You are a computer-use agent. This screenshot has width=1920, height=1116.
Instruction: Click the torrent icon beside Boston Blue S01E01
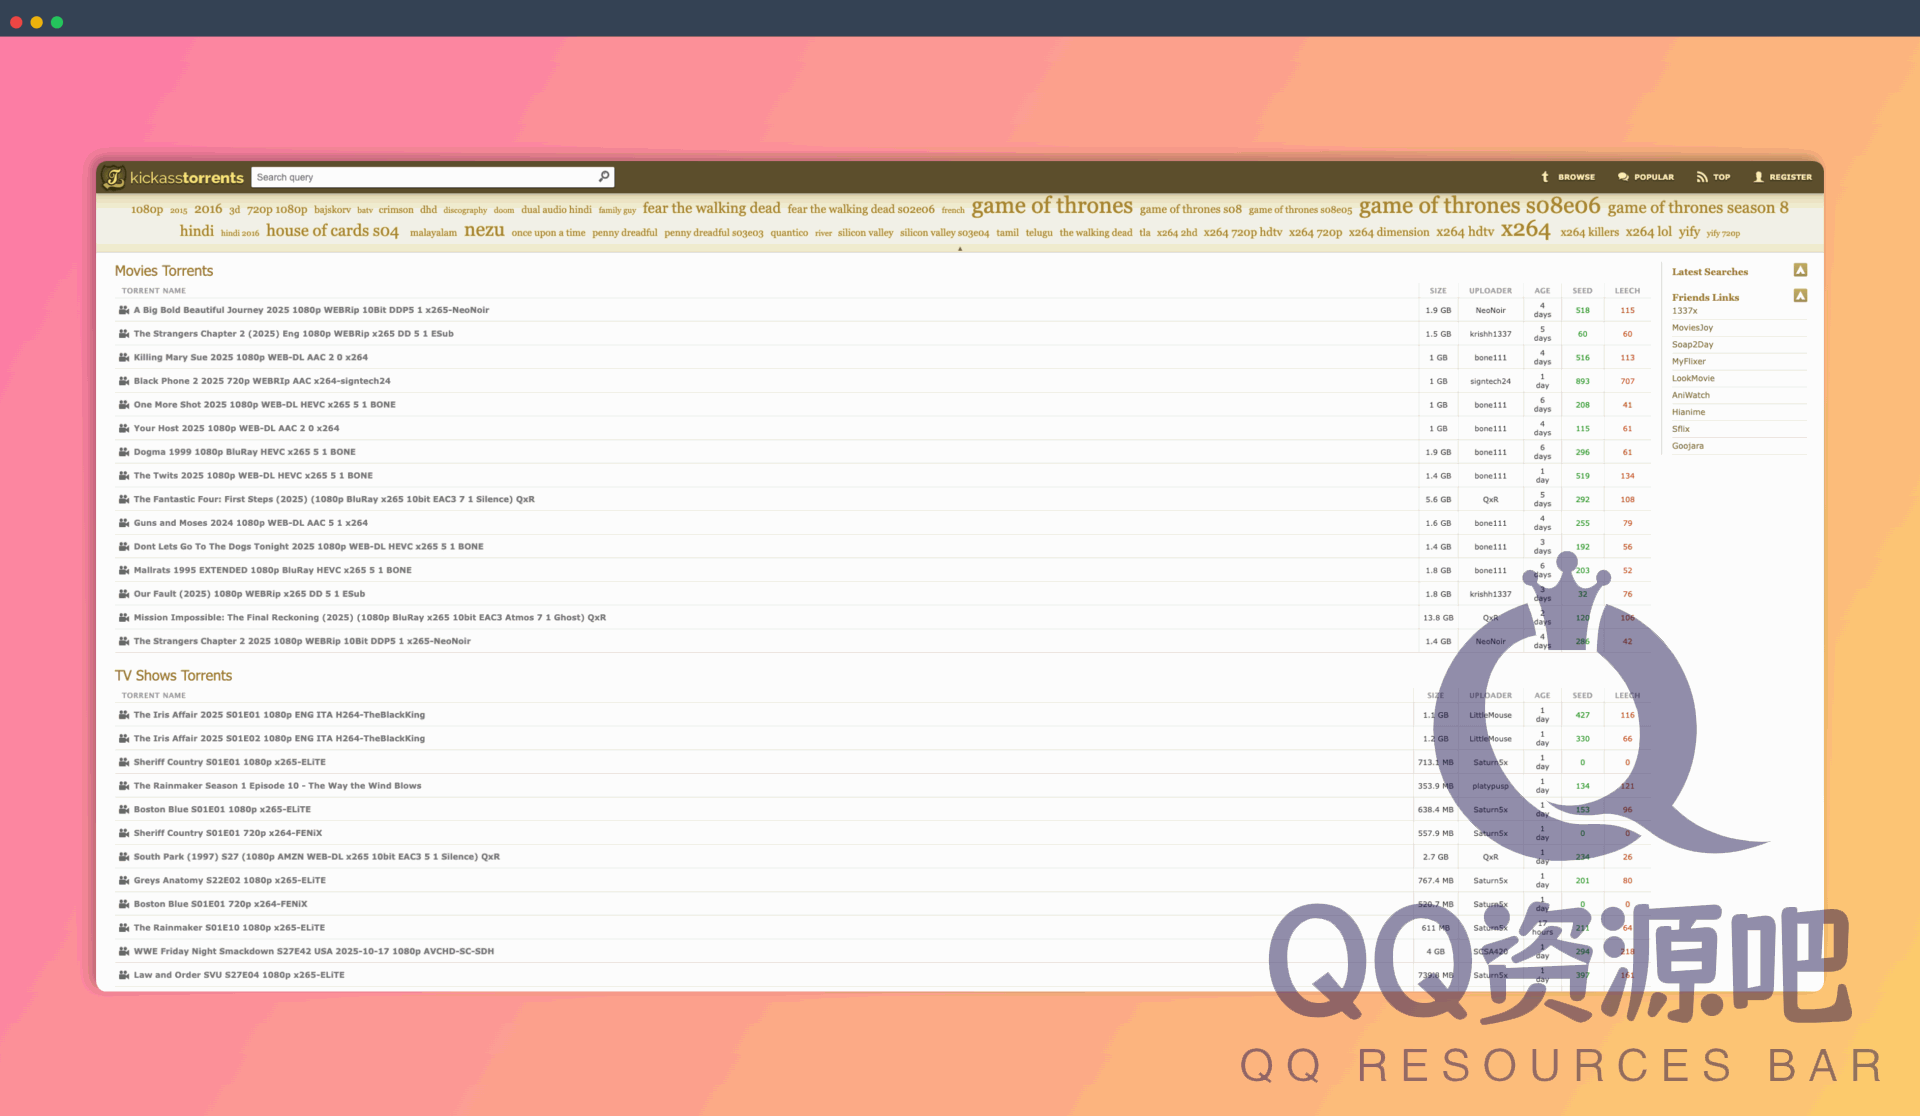(x=124, y=809)
